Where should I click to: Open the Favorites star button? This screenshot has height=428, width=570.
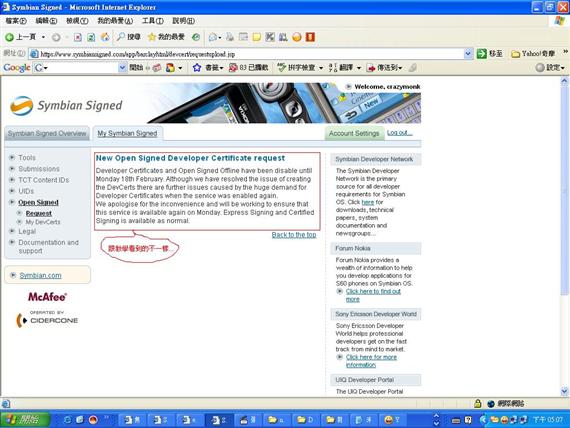click(166, 37)
